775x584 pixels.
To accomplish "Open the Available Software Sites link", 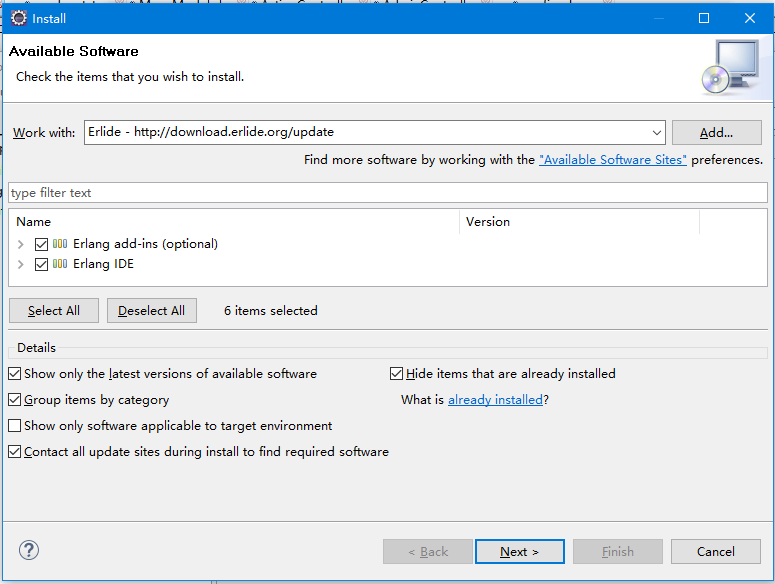I will click(613, 160).
